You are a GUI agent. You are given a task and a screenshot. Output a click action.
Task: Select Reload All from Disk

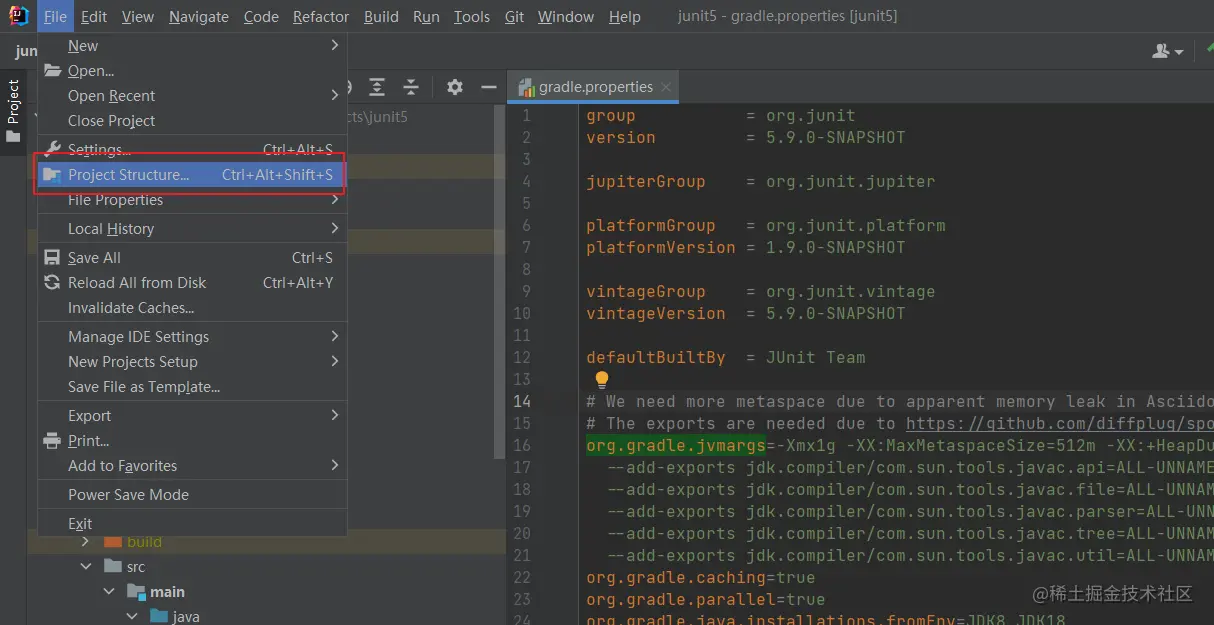pyautogui.click(x=192, y=283)
